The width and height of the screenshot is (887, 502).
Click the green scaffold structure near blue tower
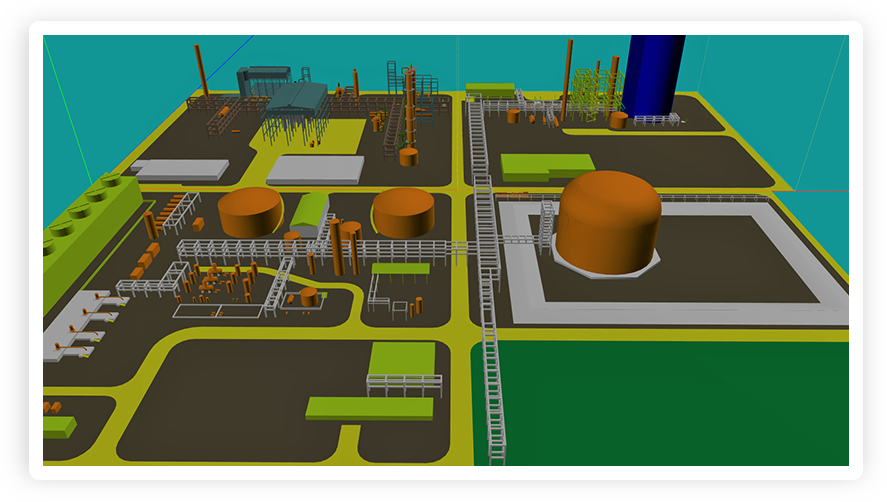point(590,95)
